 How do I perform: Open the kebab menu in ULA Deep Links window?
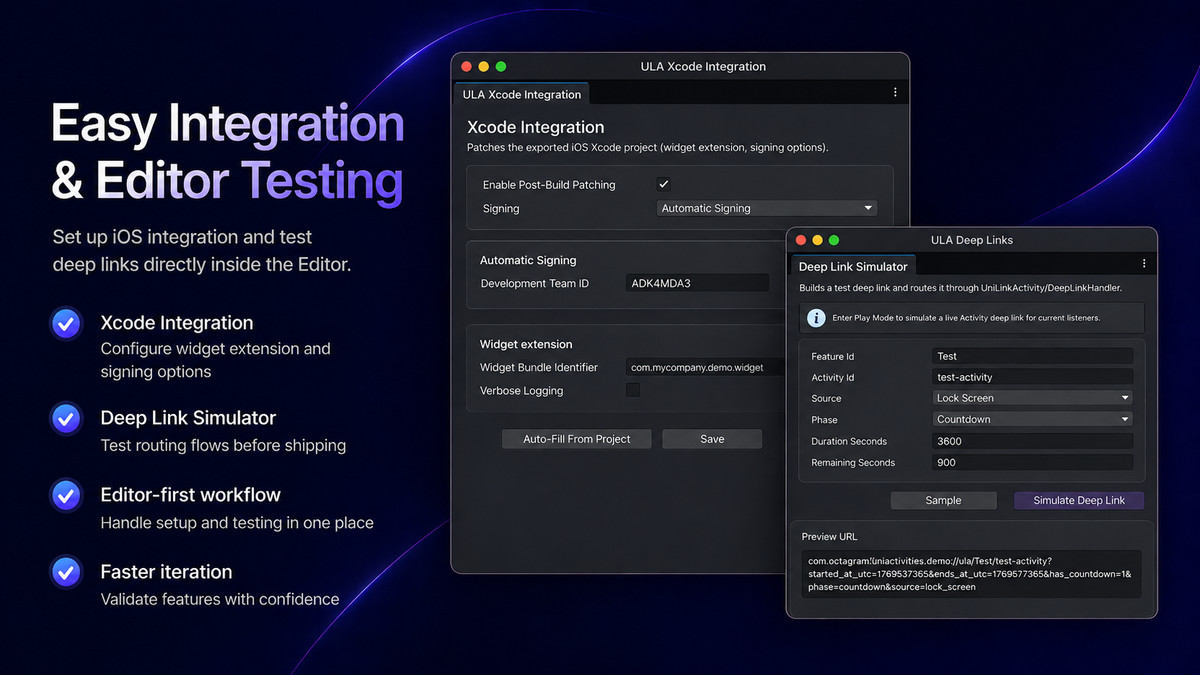point(1144,264)
